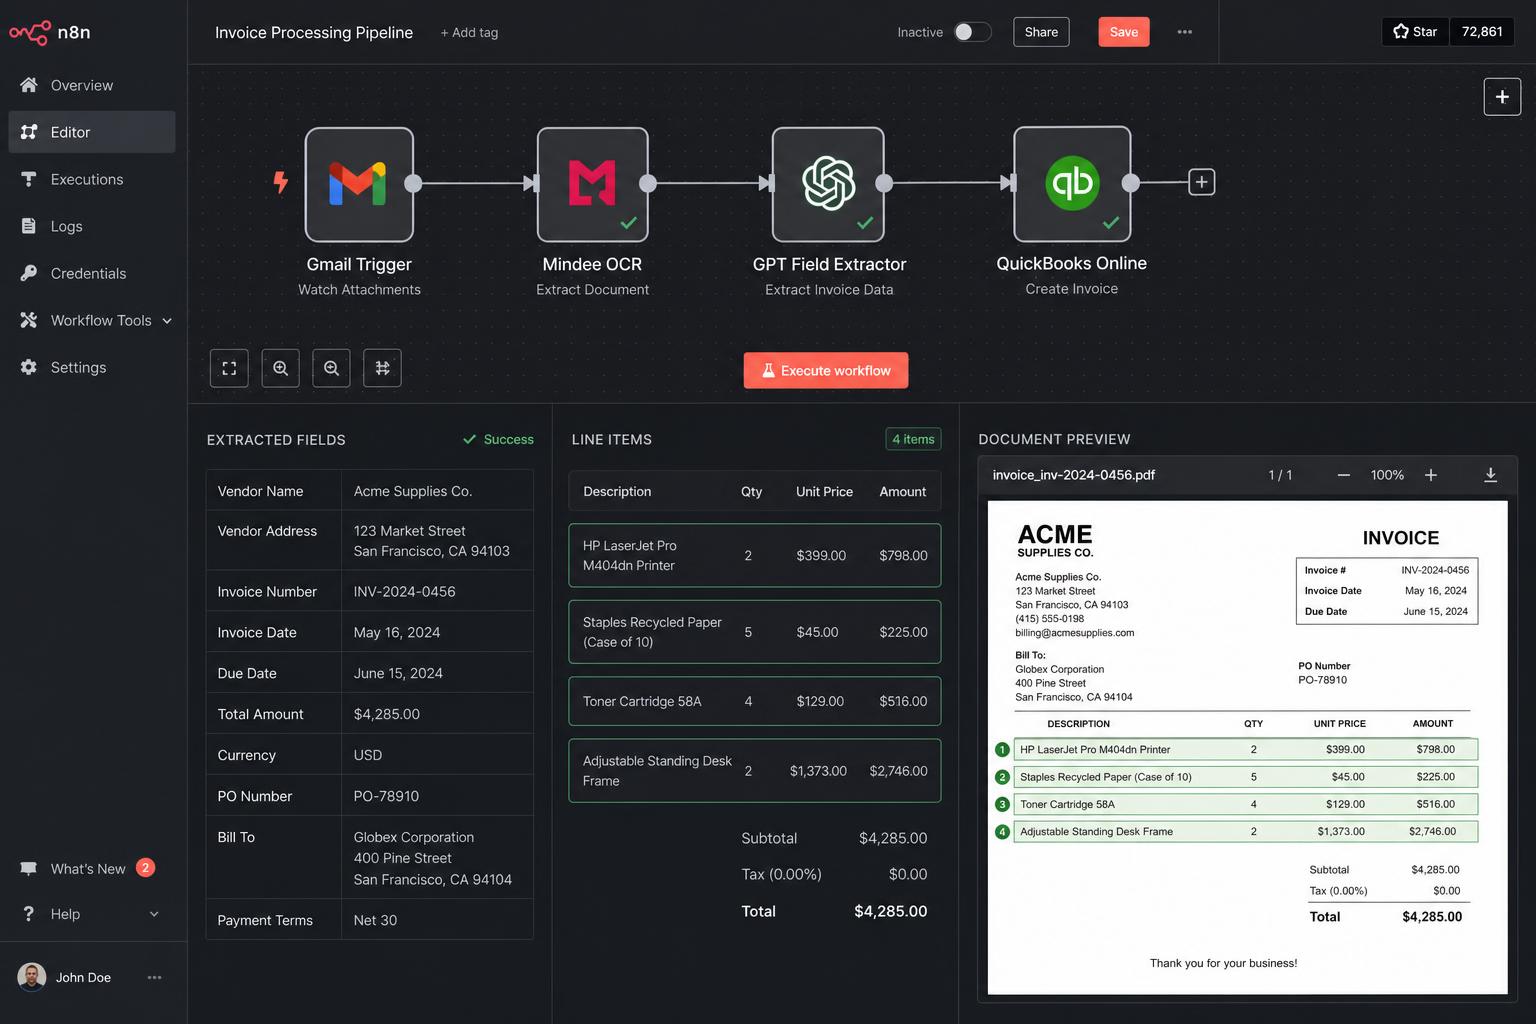Click the PO Number value PO-78910
Screen dimensions: 1536x1024
coord(386,796)
